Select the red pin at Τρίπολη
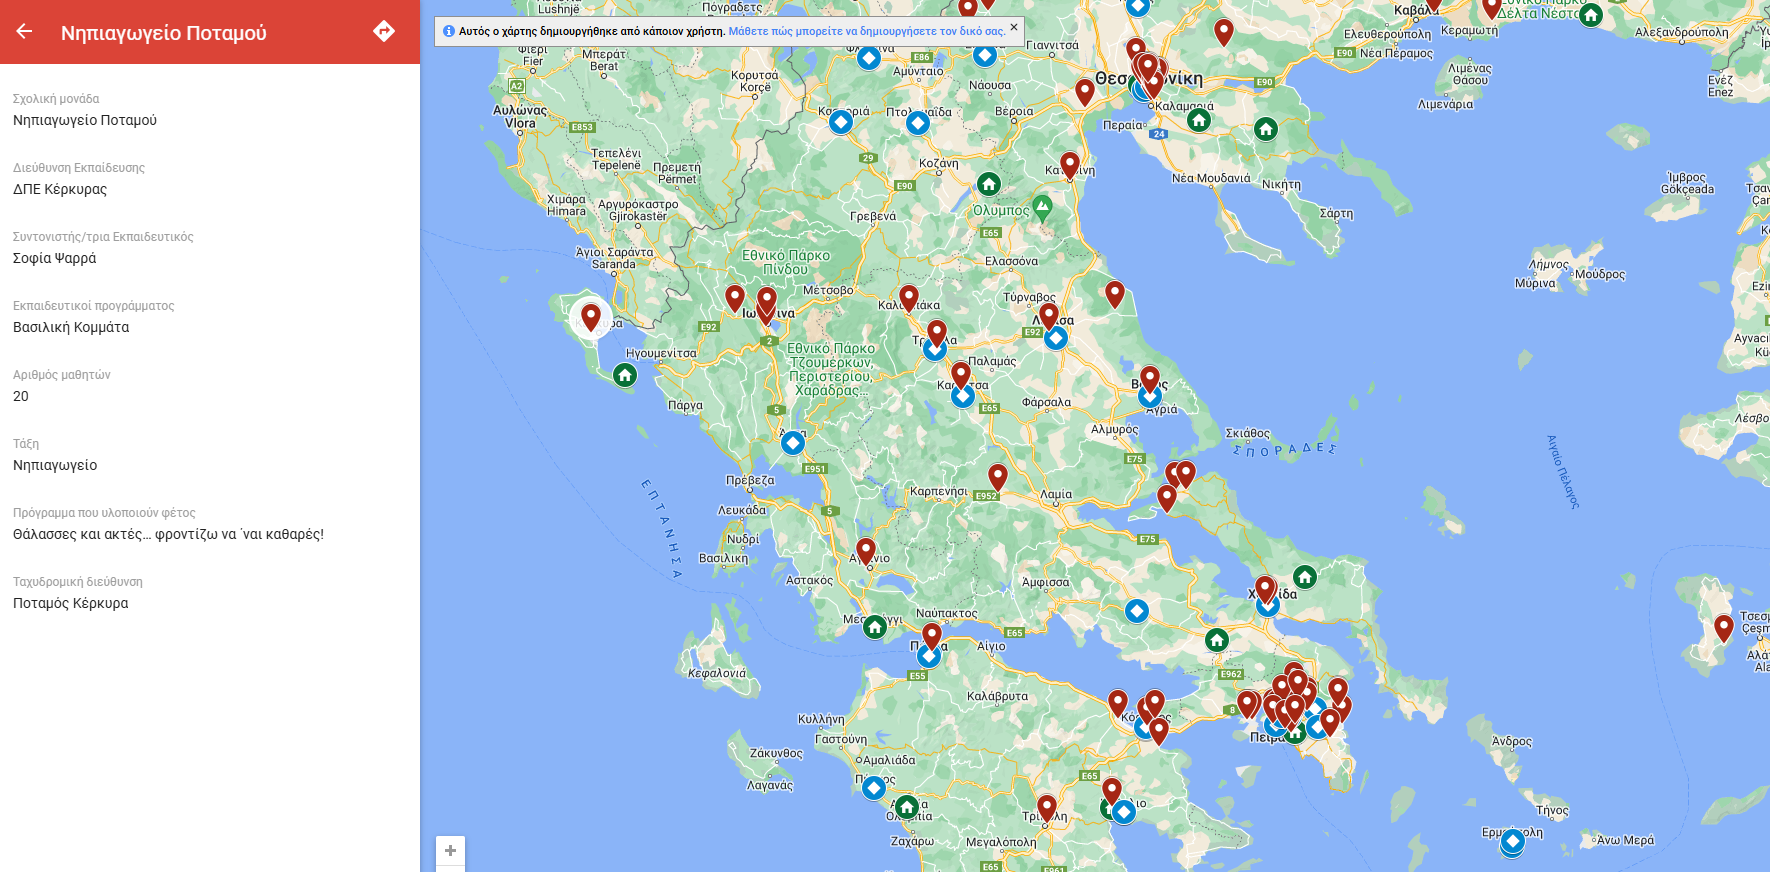The image size is (1770, 872). coord(1047,807)
